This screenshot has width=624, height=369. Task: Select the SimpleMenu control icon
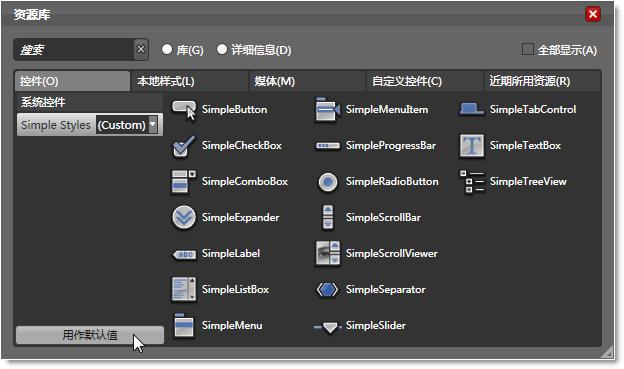[183, 325]
